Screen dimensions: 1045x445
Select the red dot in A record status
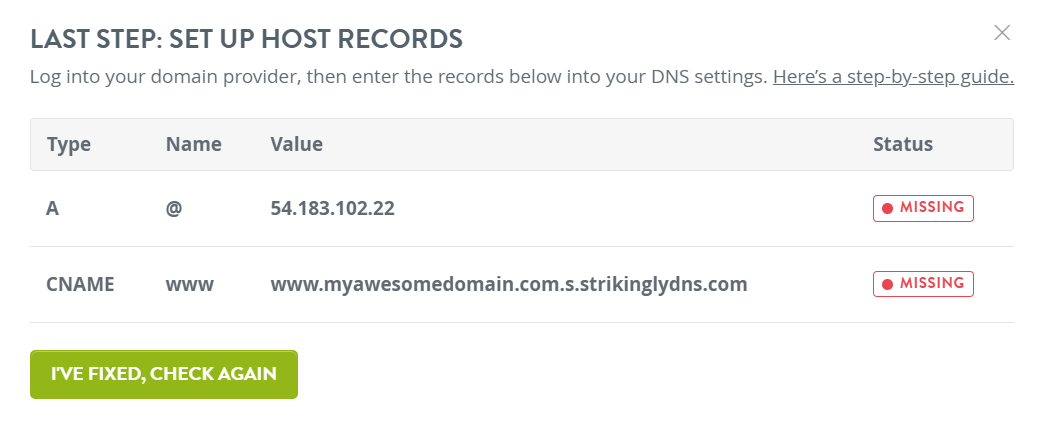coord(887,209)
